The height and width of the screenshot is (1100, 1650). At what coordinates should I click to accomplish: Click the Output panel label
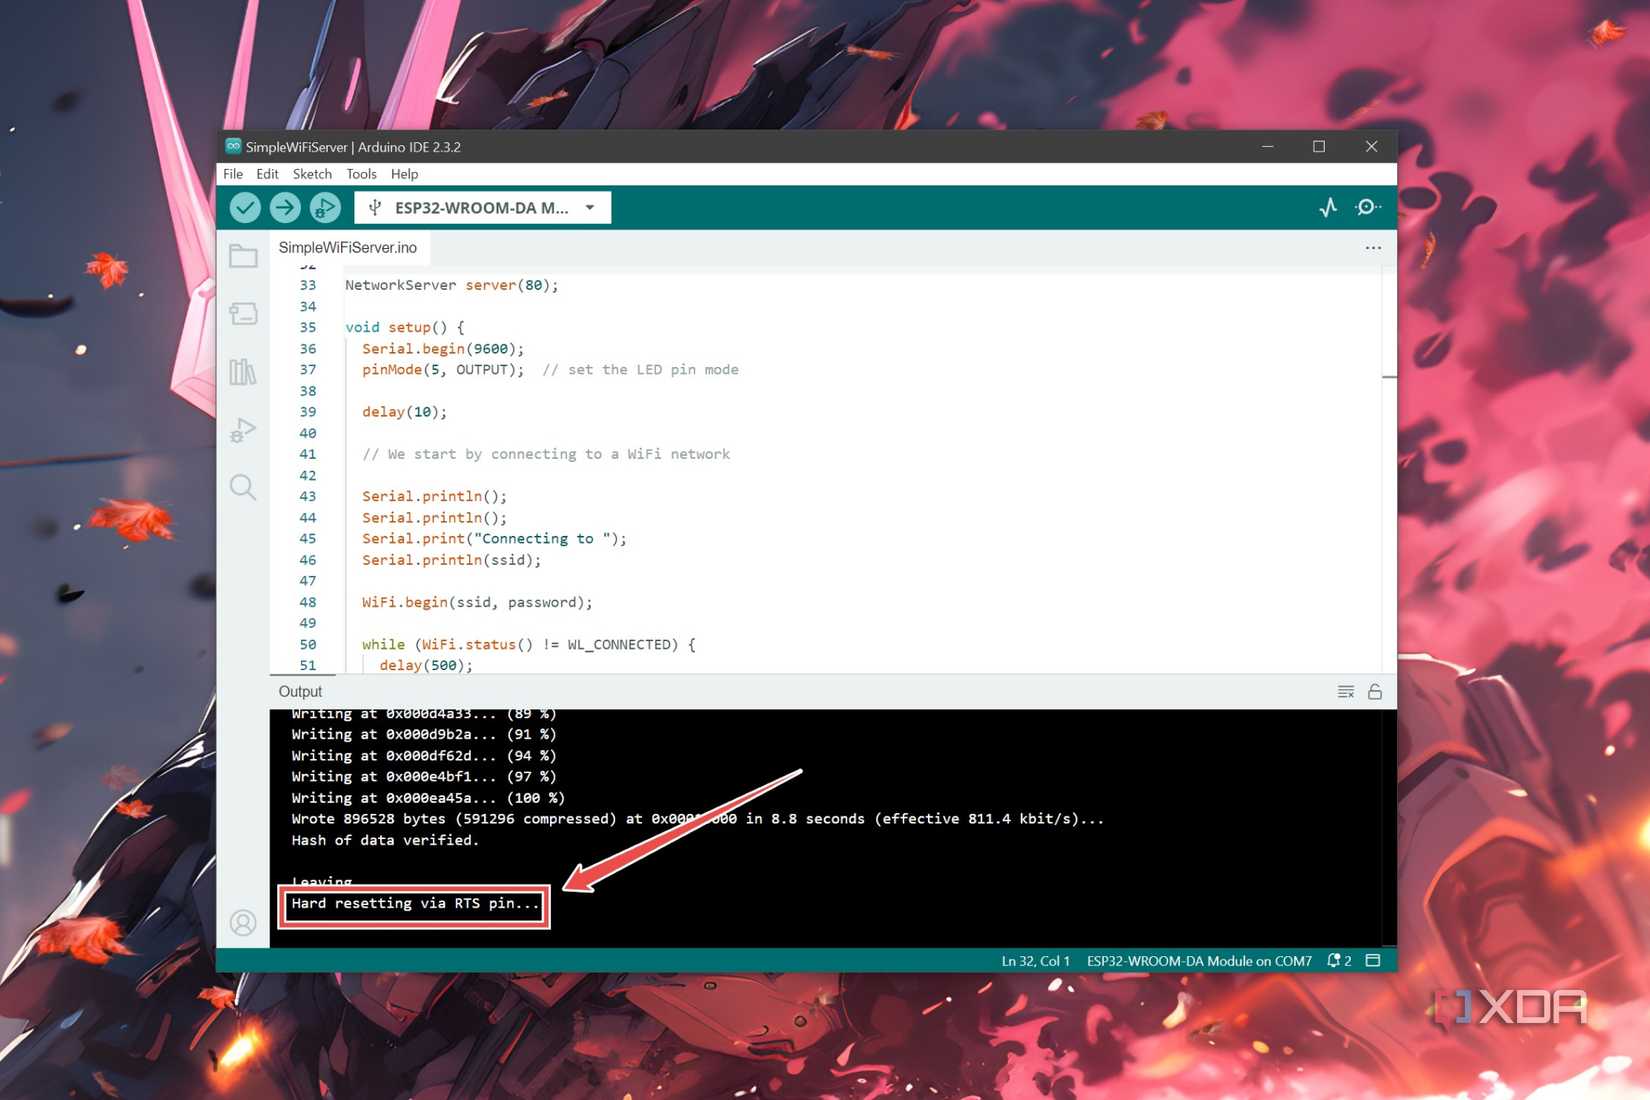[x=300, y=692]
